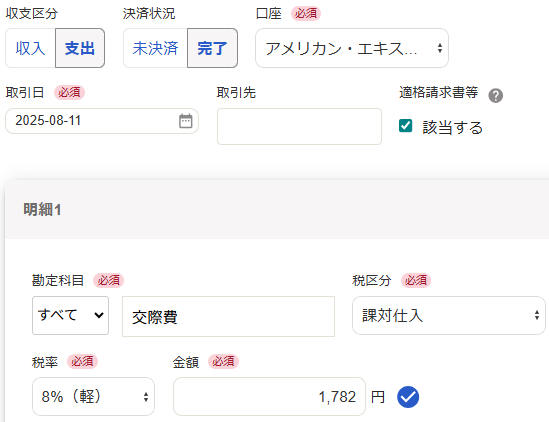549x422 pixels.
Task: Open the 8%（軽） tax rate dropdown
Action: (93, 396)
